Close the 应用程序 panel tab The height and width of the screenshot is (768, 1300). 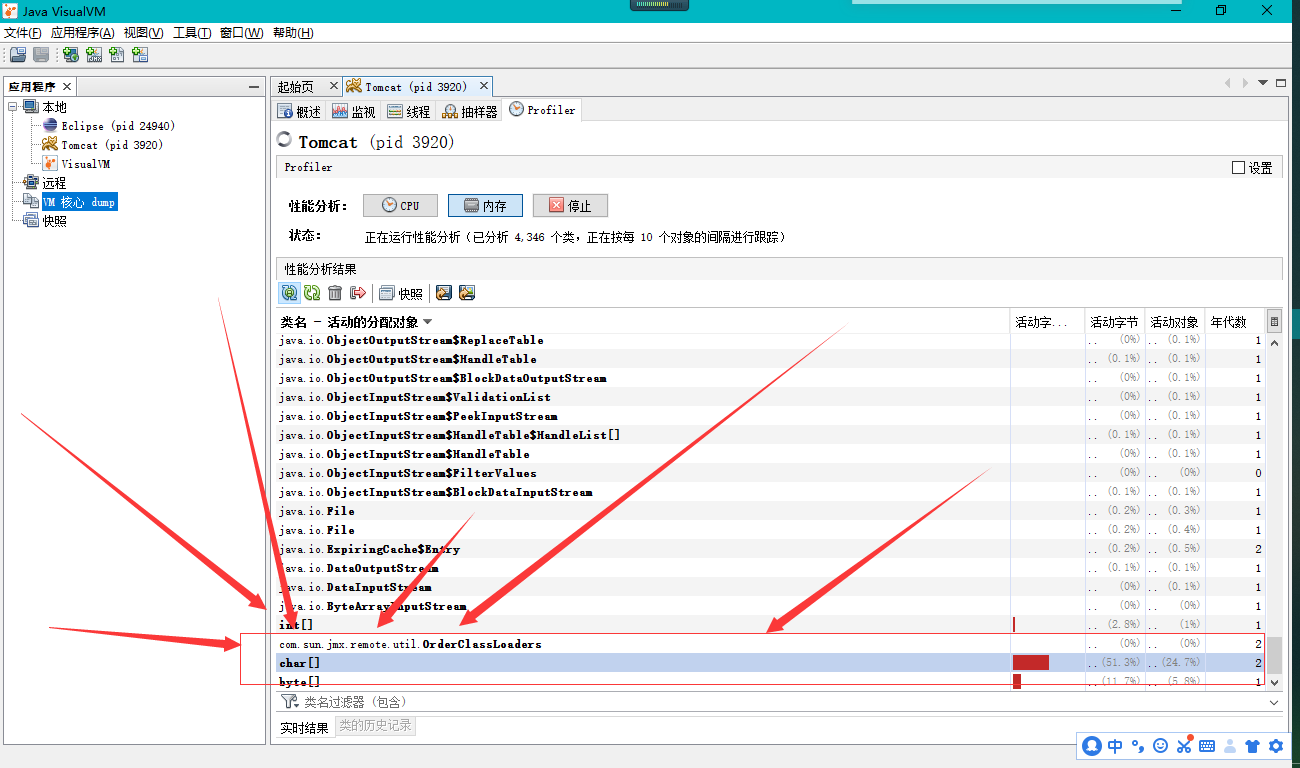66,87
